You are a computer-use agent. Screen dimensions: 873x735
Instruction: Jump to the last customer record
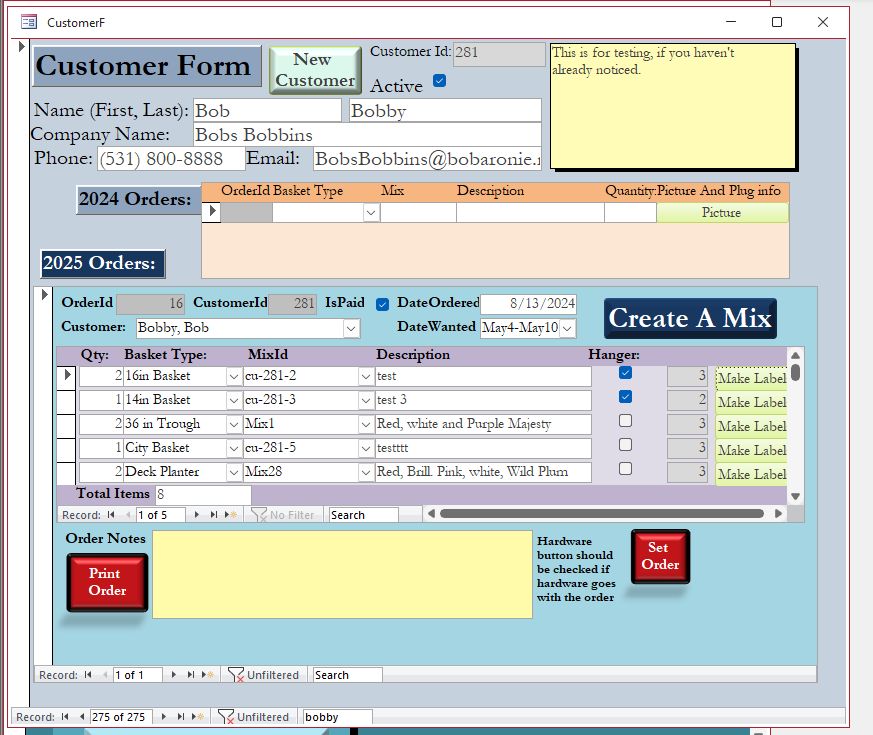(x=181, y=716)
